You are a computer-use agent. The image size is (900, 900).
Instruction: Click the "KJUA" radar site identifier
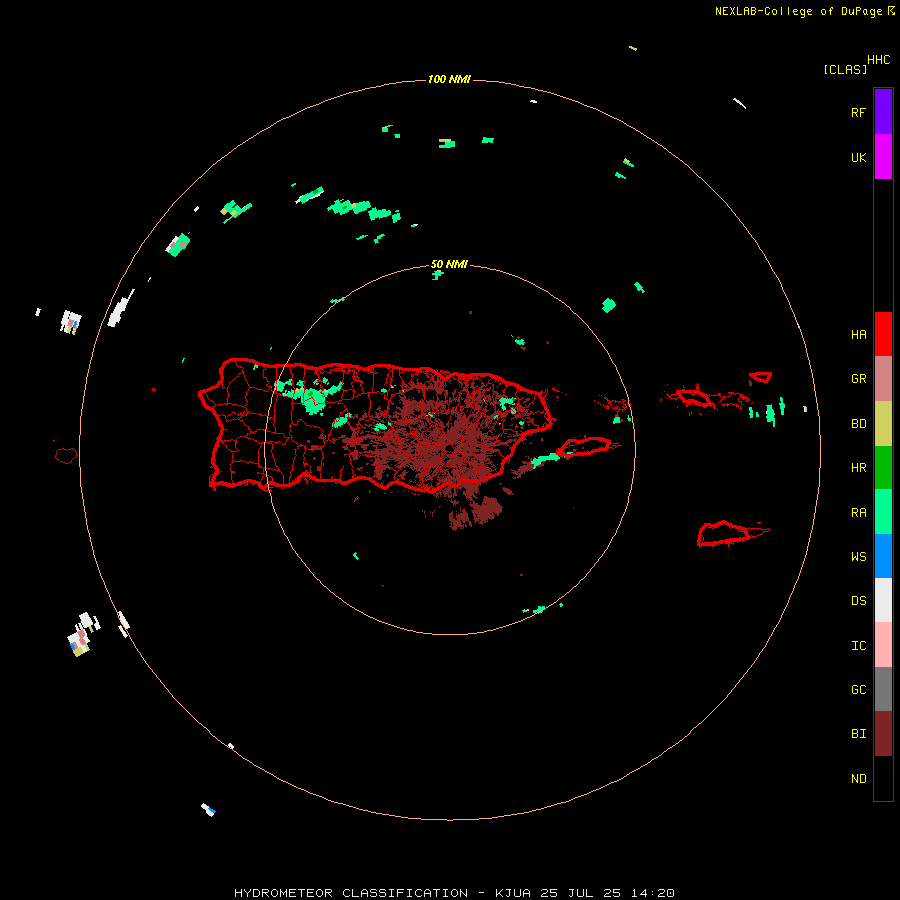(x=513, y=893)
